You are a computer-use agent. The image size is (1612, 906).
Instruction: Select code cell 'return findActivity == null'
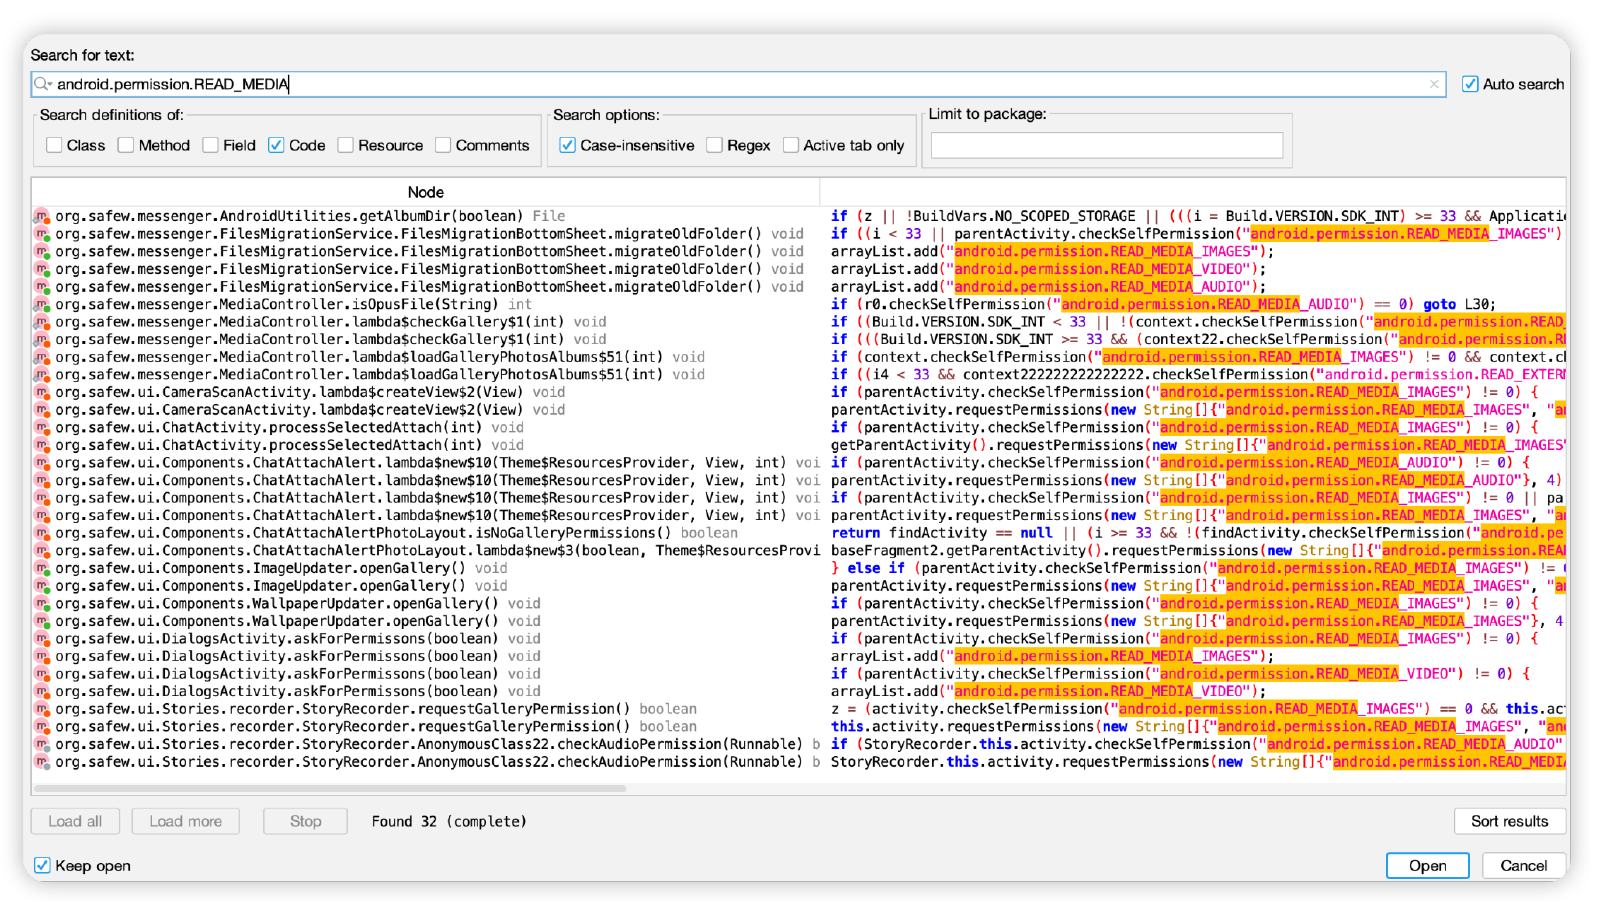(x=1197, y=533)
